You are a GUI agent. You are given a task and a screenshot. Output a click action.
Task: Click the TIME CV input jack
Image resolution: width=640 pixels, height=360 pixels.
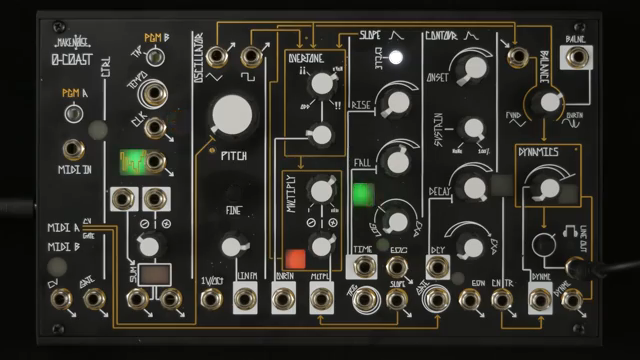(364, 267)
